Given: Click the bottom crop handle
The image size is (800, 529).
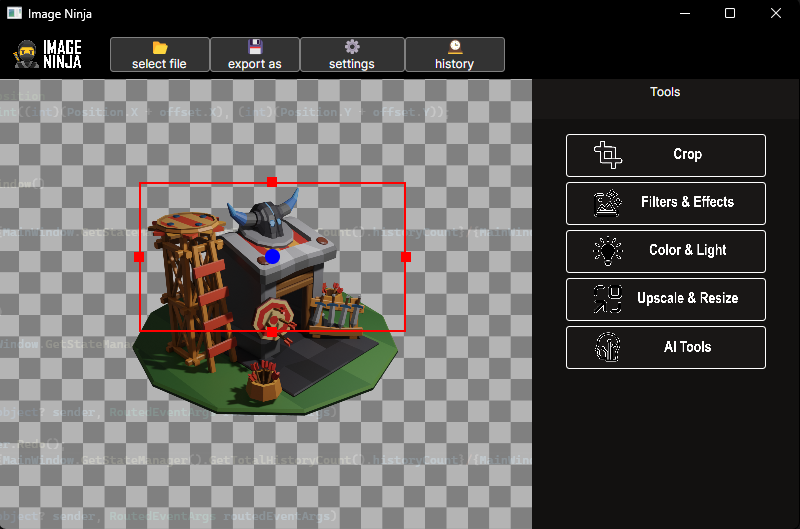Looking at the screenshot, I should pyautogui.click(x=272, y=332).
